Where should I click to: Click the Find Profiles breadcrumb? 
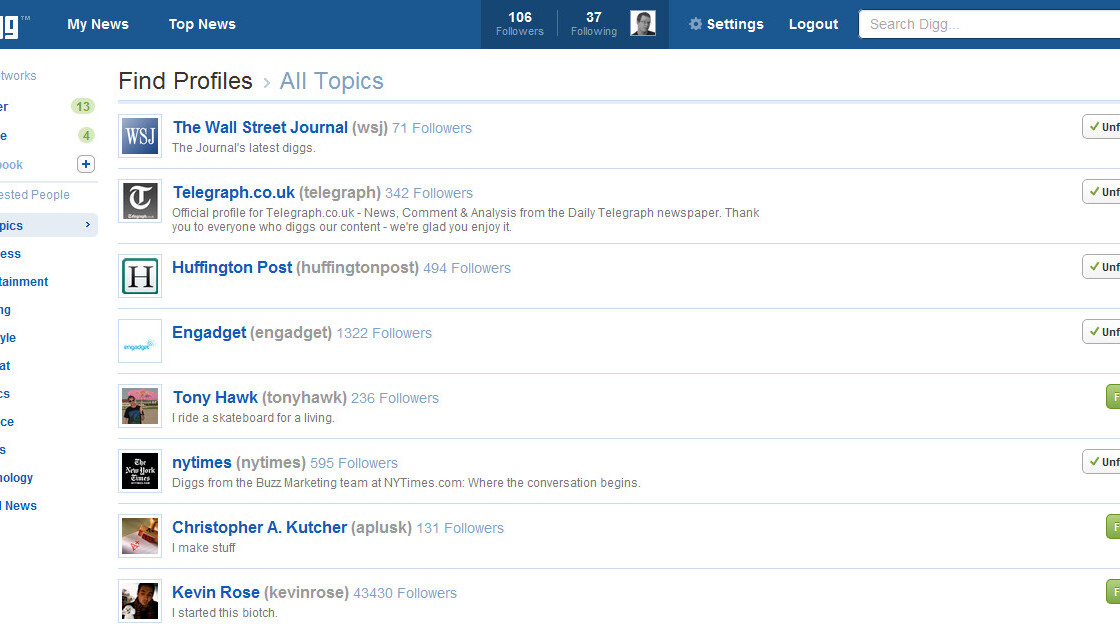coord(186,81)
